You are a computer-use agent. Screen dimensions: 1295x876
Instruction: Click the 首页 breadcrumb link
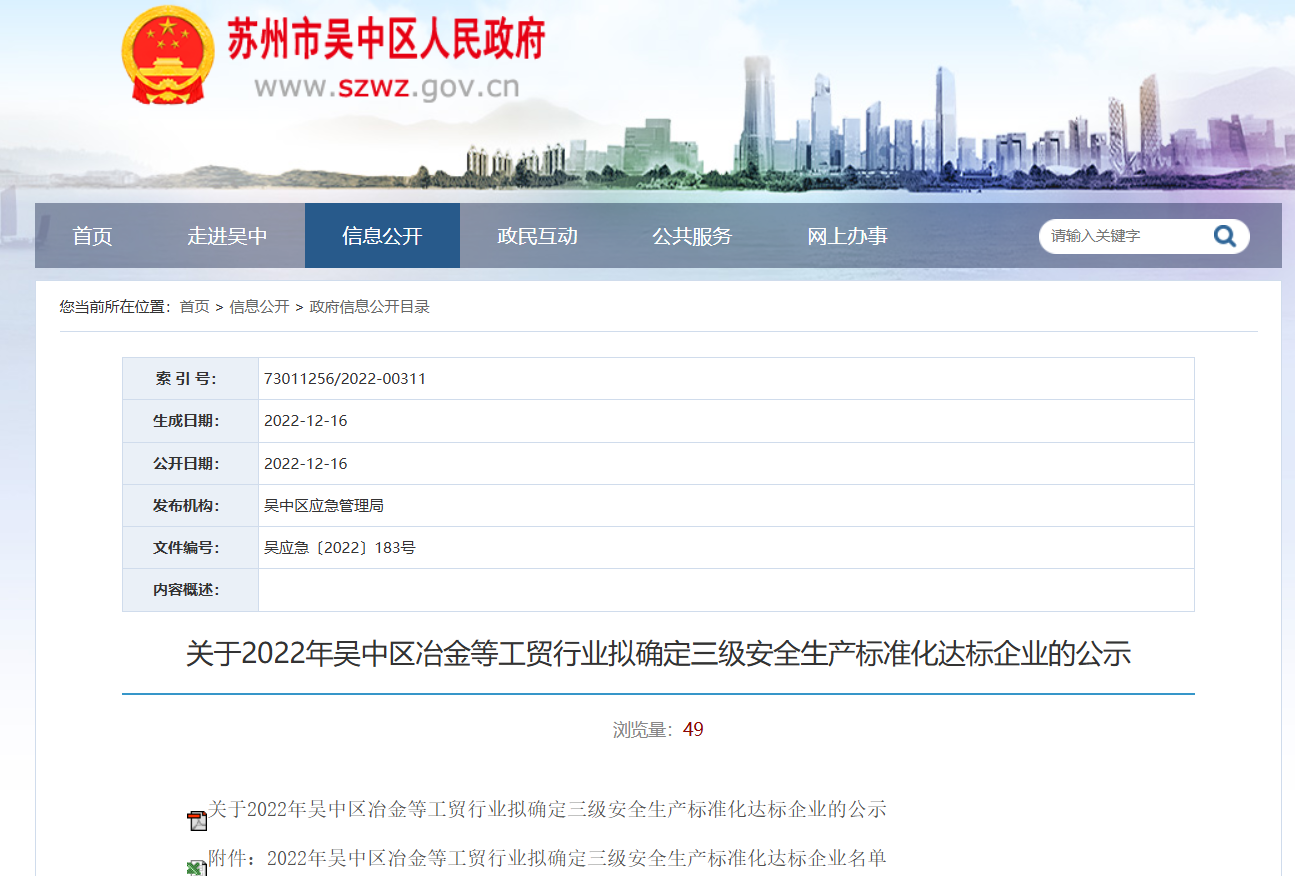(x=194, y=307)
